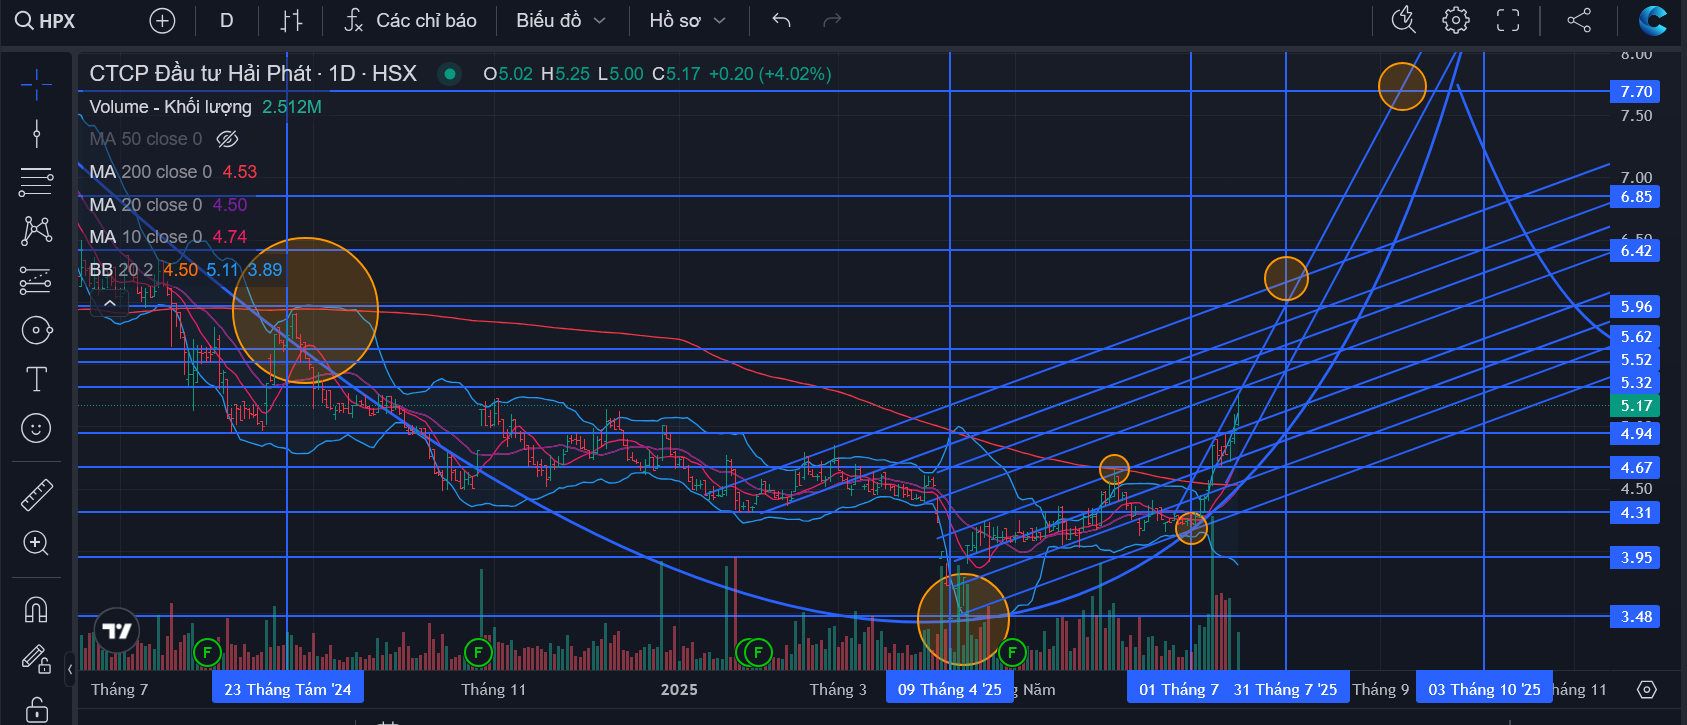Show the hidden MA 50 indicator
This screenshot has width=1687, height=725.
pos(228,139)
